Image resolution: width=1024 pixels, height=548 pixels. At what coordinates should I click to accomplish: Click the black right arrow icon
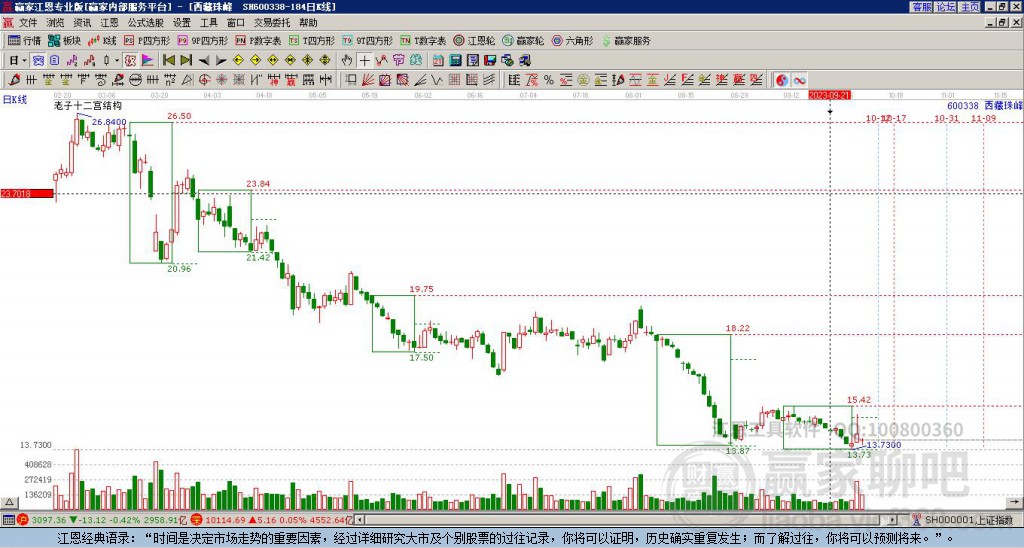[x=221, y=61]
